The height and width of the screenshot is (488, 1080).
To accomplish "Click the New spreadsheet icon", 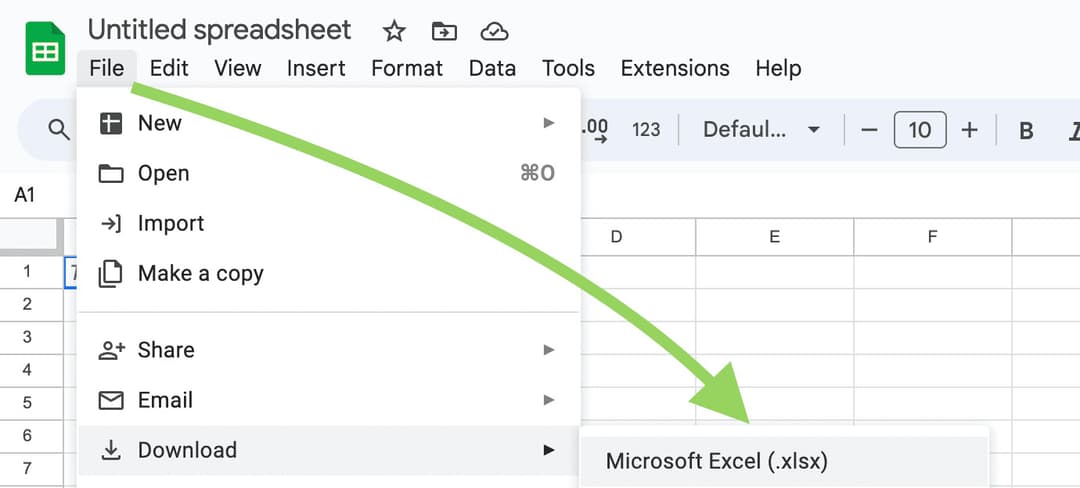I will tap(110, 123).
